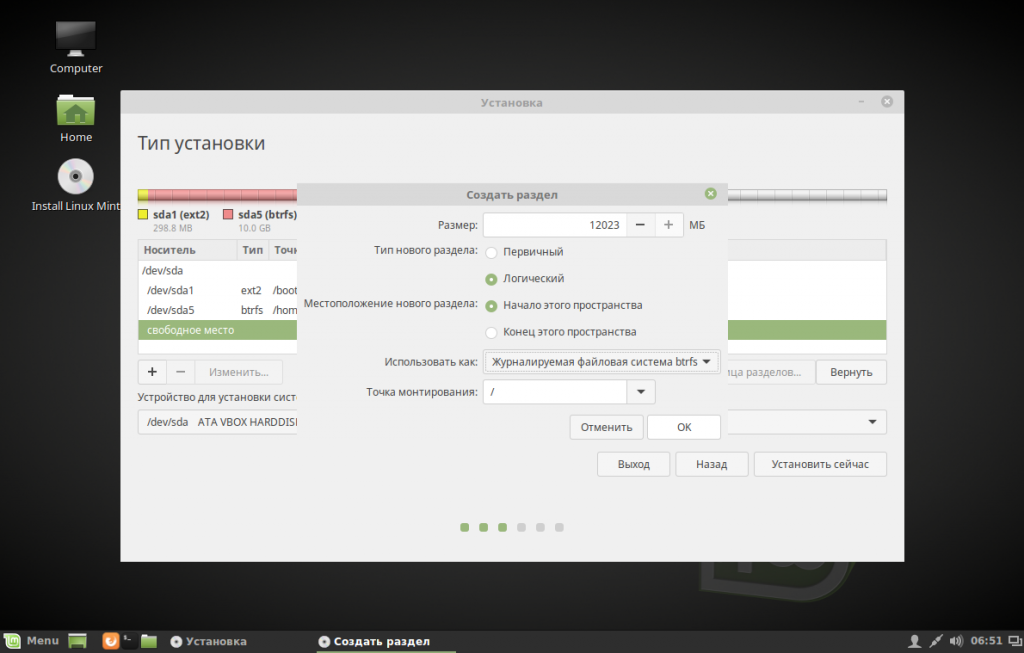Select the Первичный partition type radio button
Image resolution: width=1024 pixels, height=653 pixels.
490,252
